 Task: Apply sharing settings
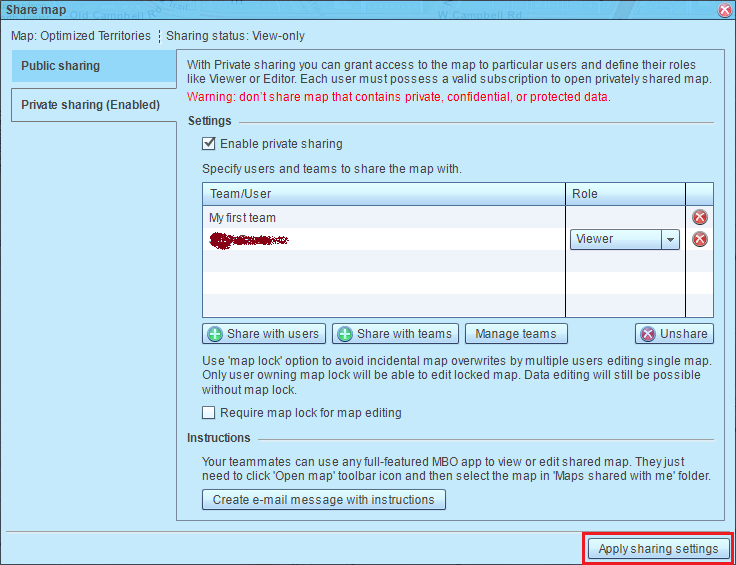[657, 549]
